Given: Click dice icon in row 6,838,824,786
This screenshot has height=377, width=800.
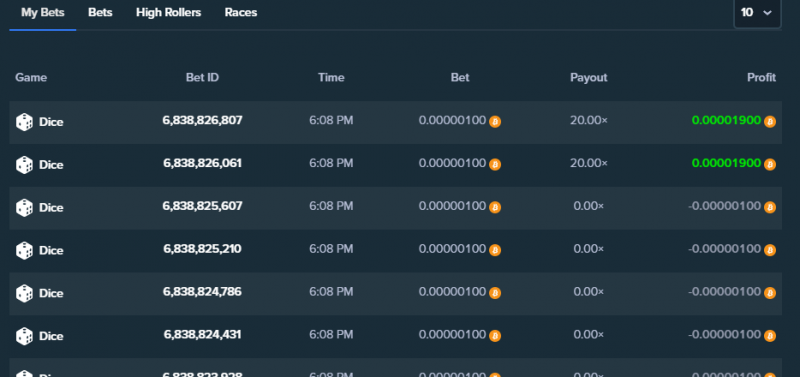Looking at the screenshot, I should pyautogui.click(x=24, y=294).
